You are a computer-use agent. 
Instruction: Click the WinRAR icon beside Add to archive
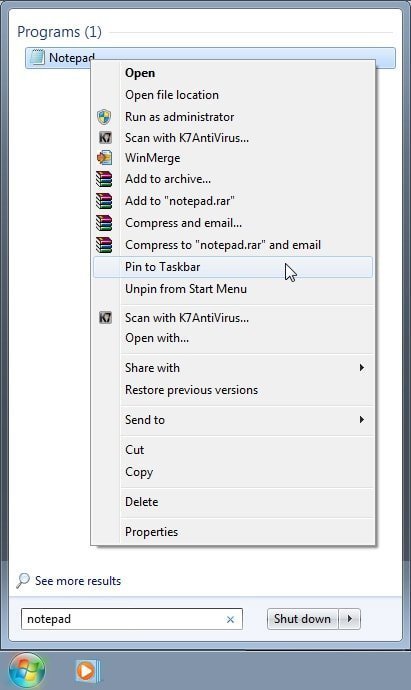(x=104, y=179)
